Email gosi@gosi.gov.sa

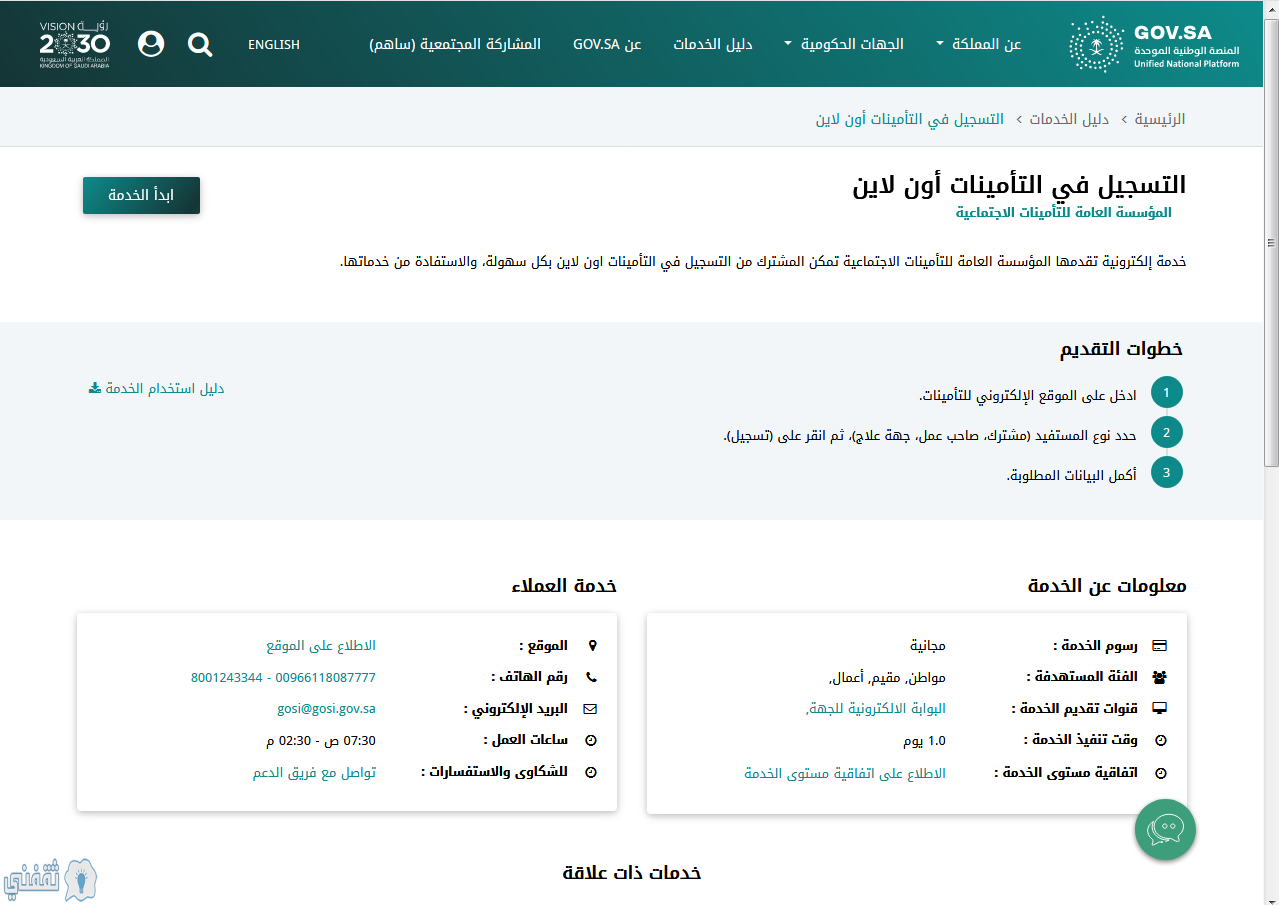click(x=326, y=709)
